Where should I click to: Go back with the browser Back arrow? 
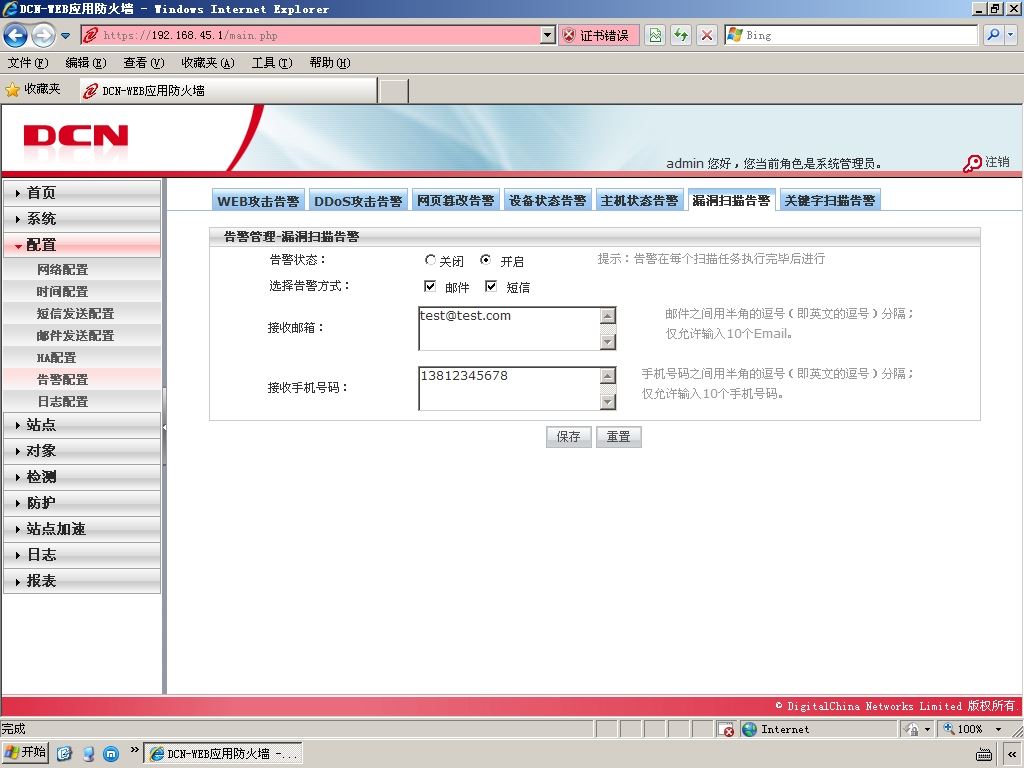[x=16, y=35]
